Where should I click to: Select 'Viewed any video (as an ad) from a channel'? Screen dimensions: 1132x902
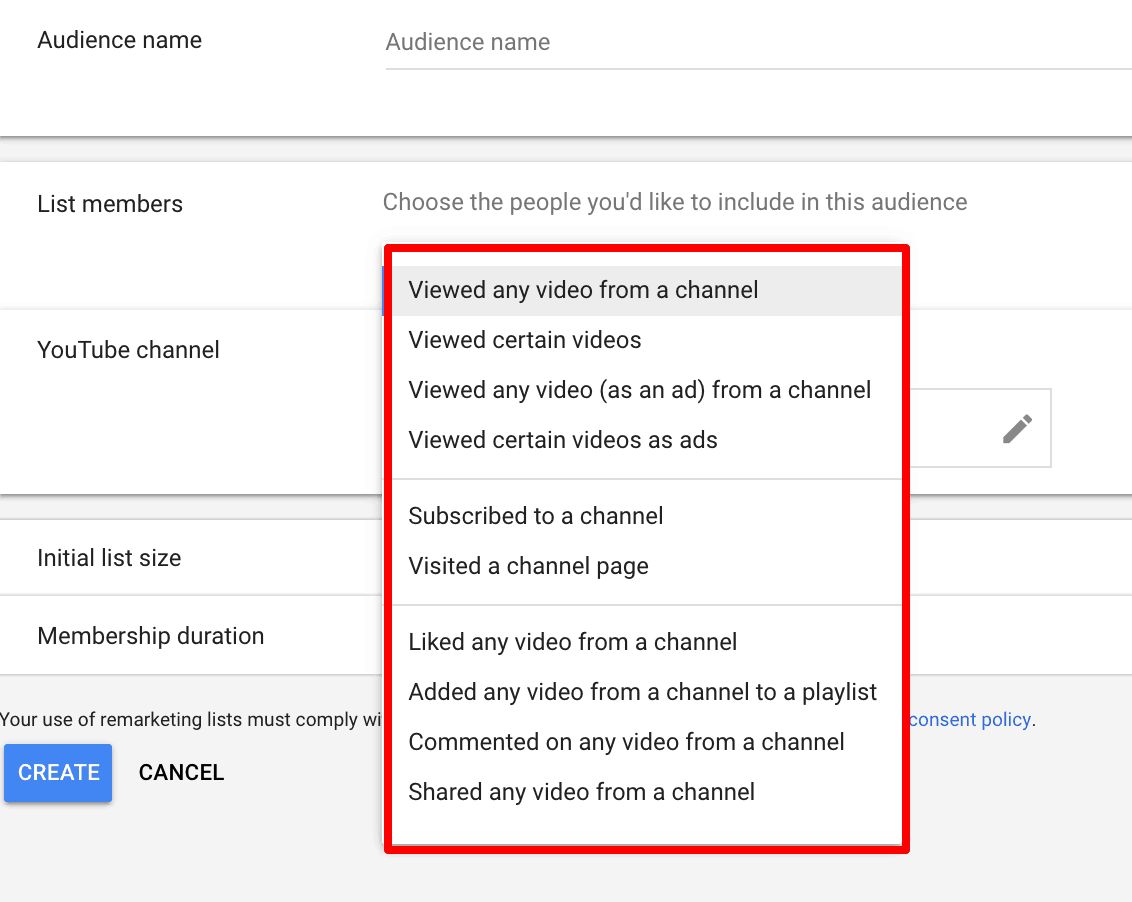pos(647,390)
